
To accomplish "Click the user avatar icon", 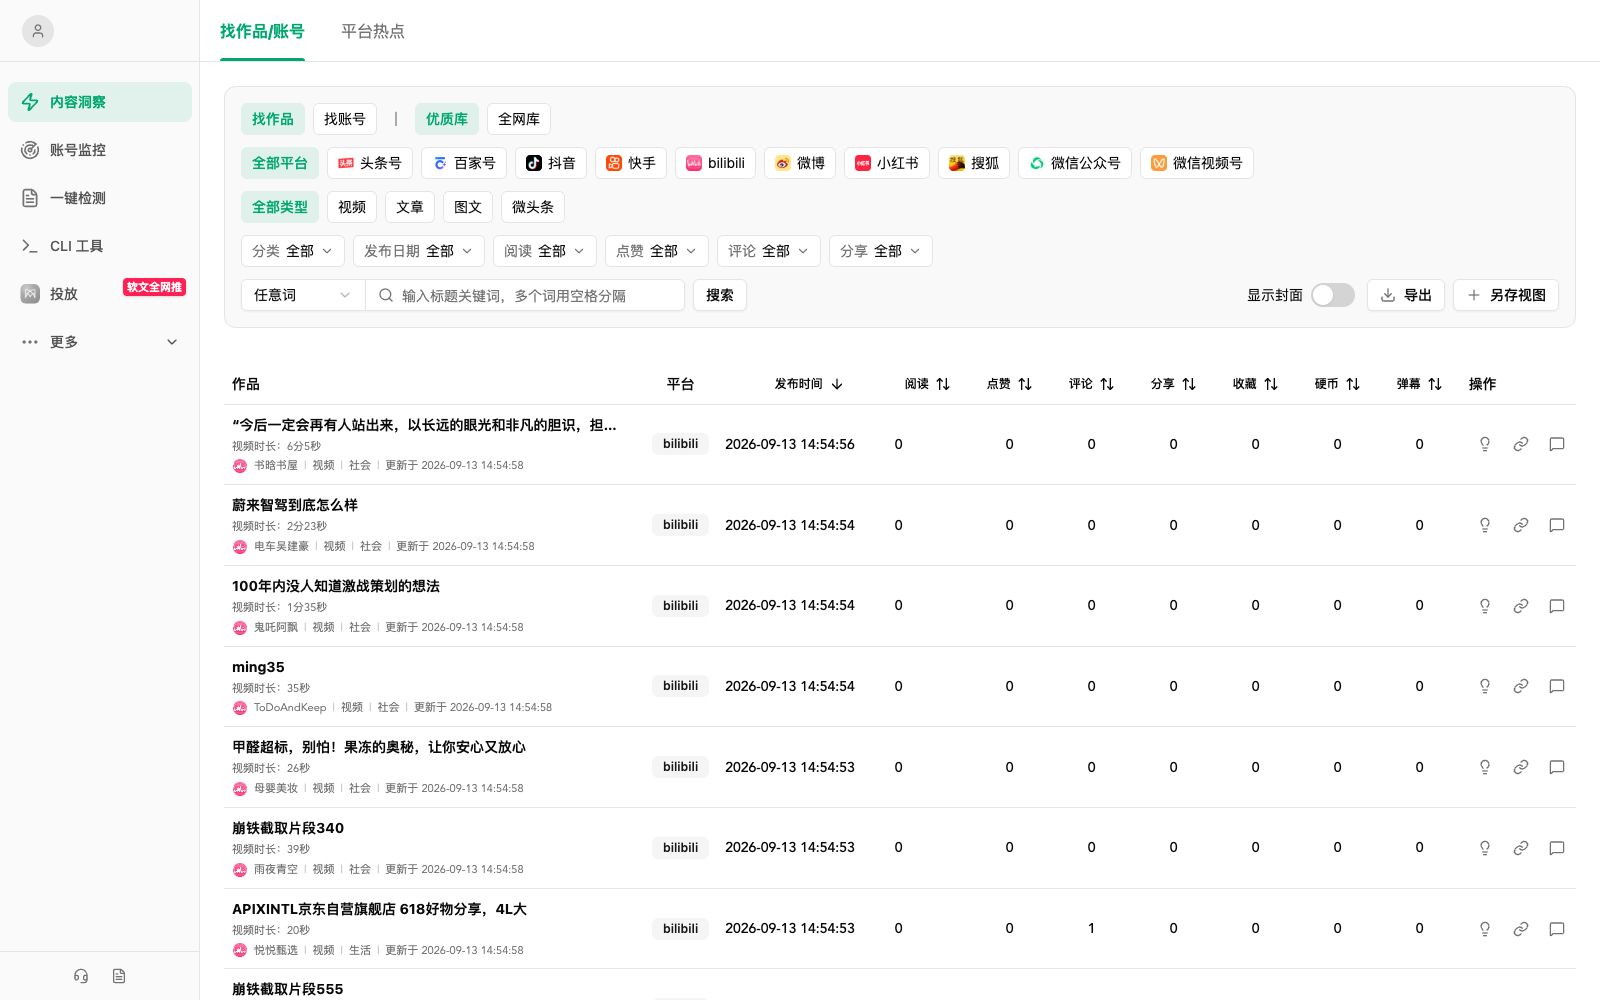I will [38, 31].
